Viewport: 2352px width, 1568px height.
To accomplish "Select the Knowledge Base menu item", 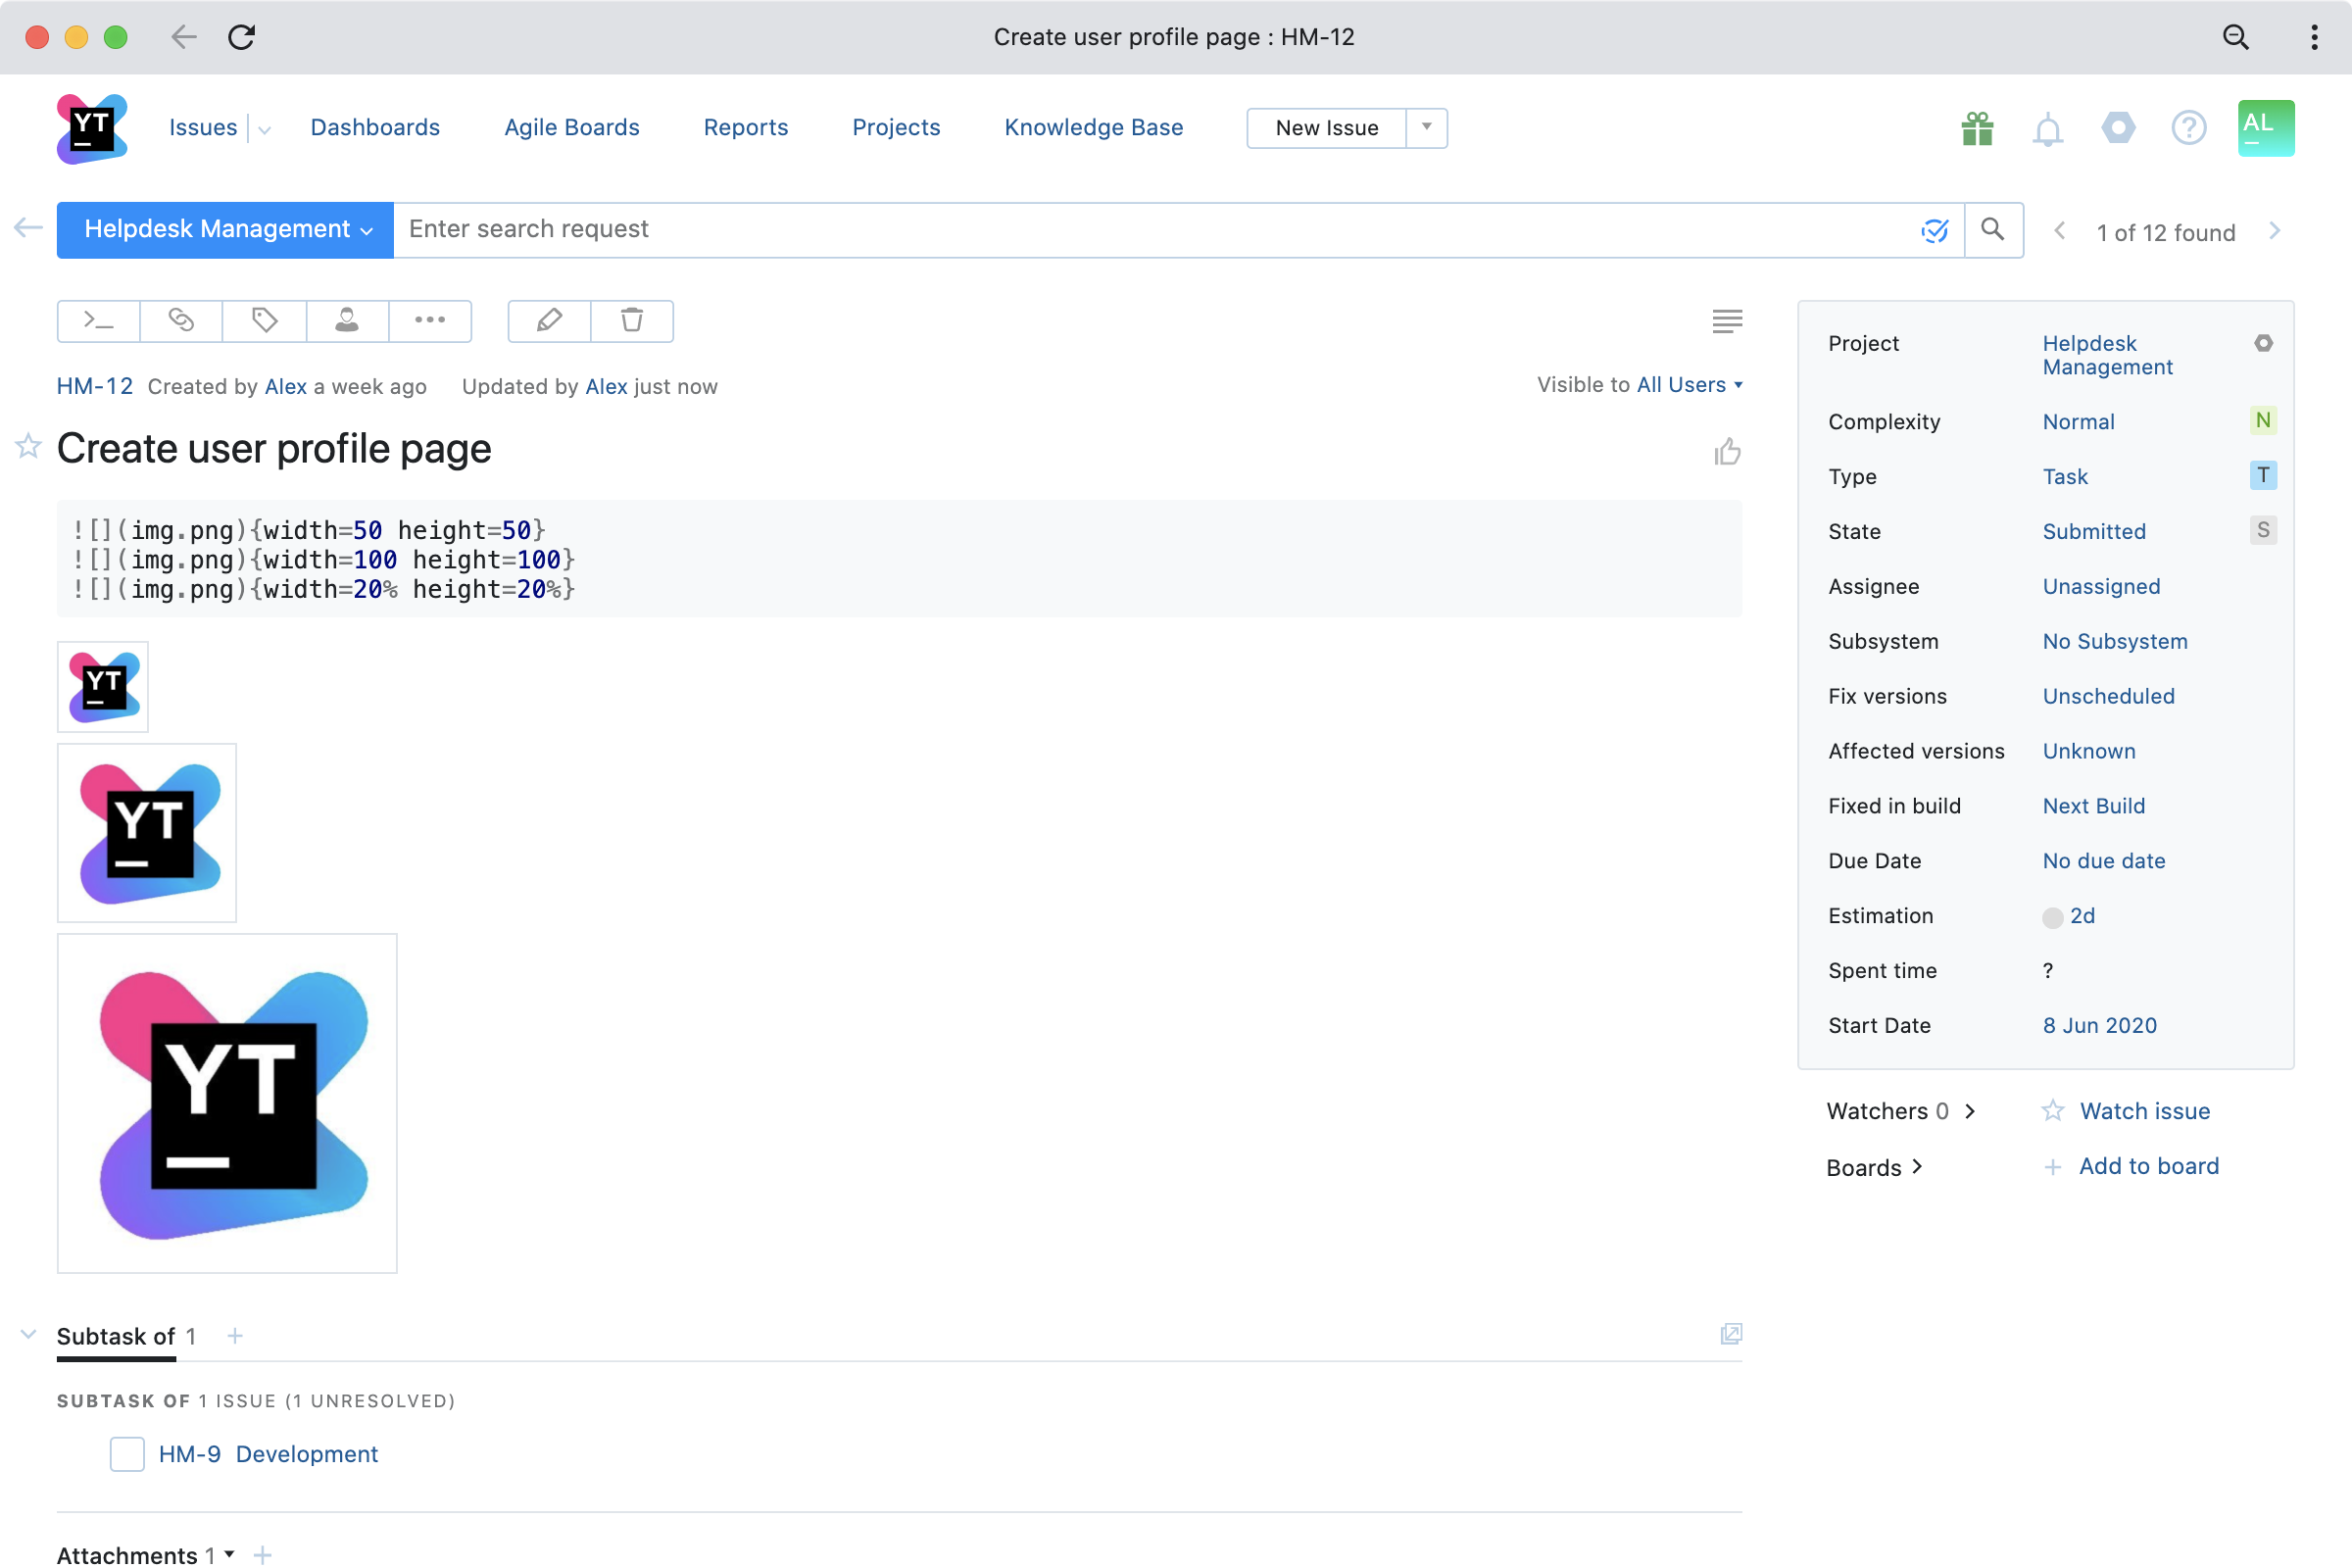I will coord(1094,126).
